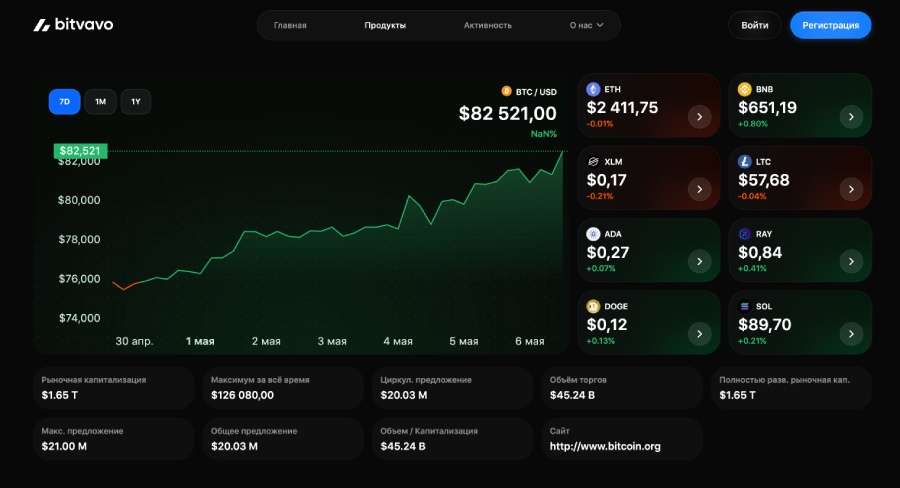The height and width of the screenshot is (488, 900).
Task: Click the 3 мая date axis label
Action: pos(332,341)
